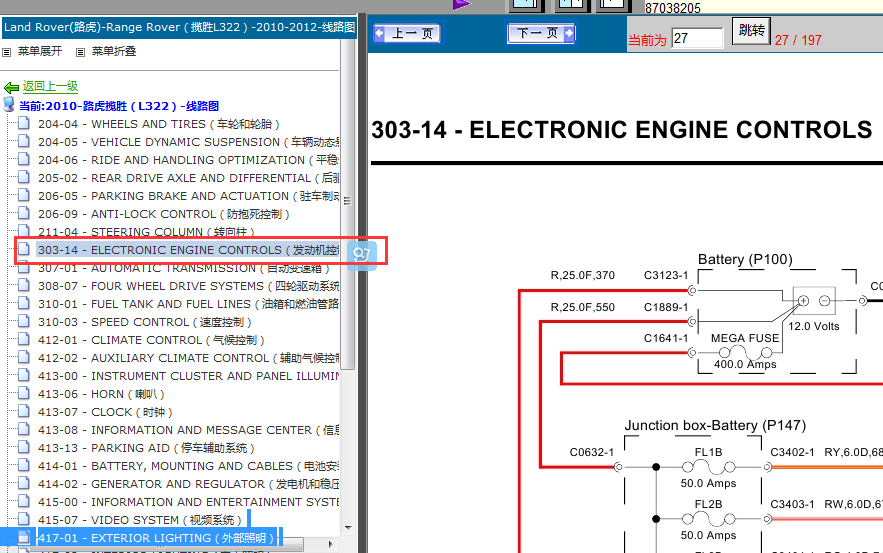Viewport: 883px width, 553px height.
Task: Click the 返回上一级 back link
Action: click(50, 86)
